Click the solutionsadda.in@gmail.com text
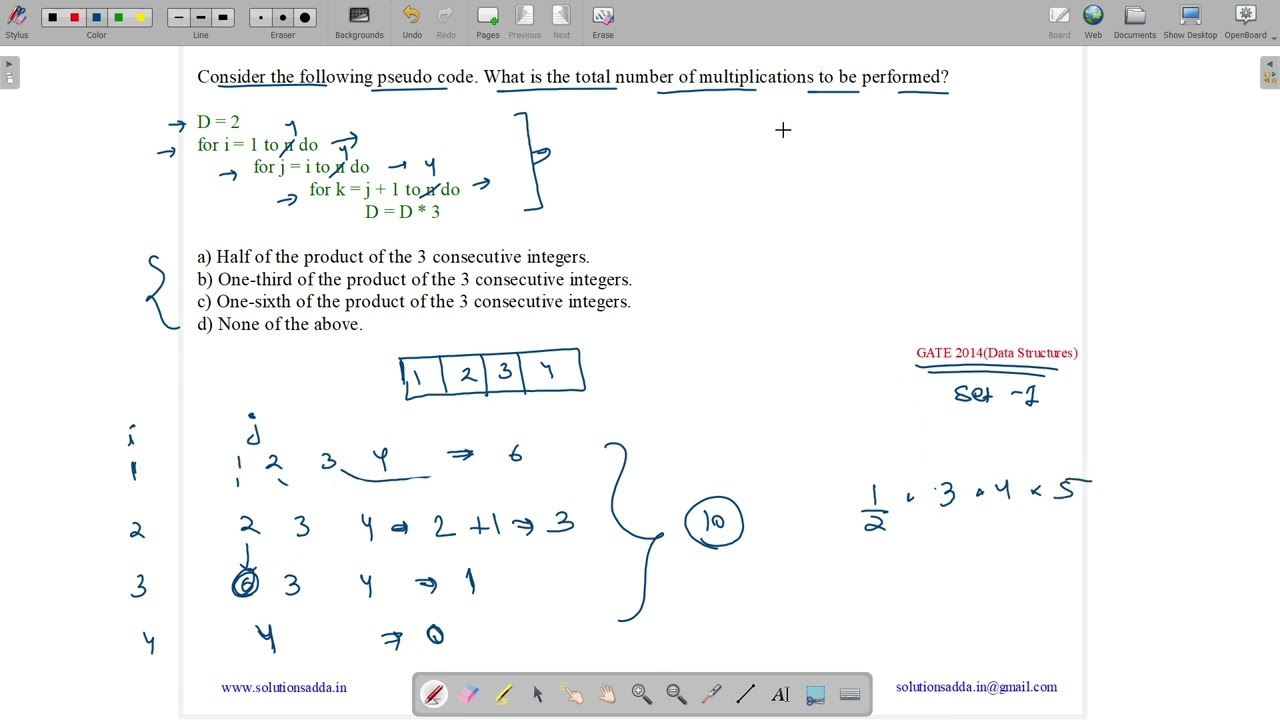Image resolution: width=1280 pixels, height=720 pixels. [976, 687]
